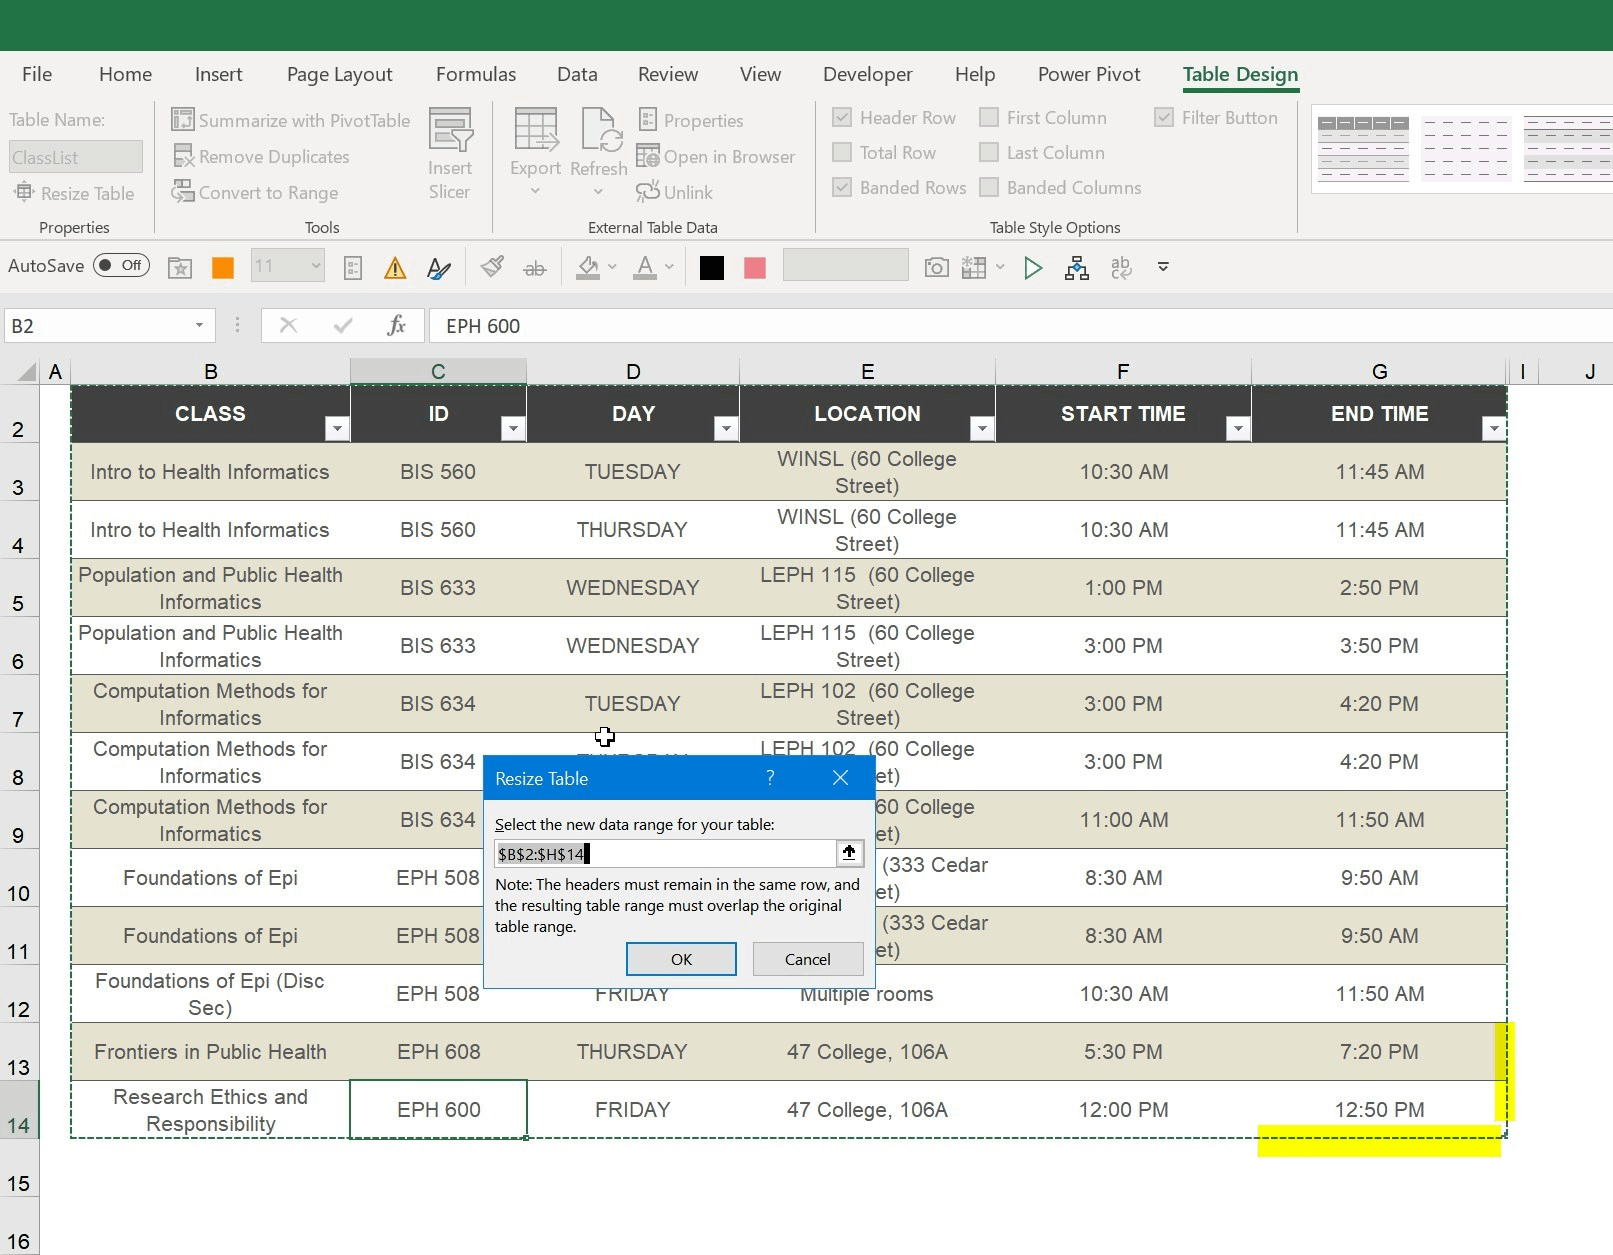Open the CLASS column filter dropdown
Screen dimensions: 1613x1255
[337, 429]
